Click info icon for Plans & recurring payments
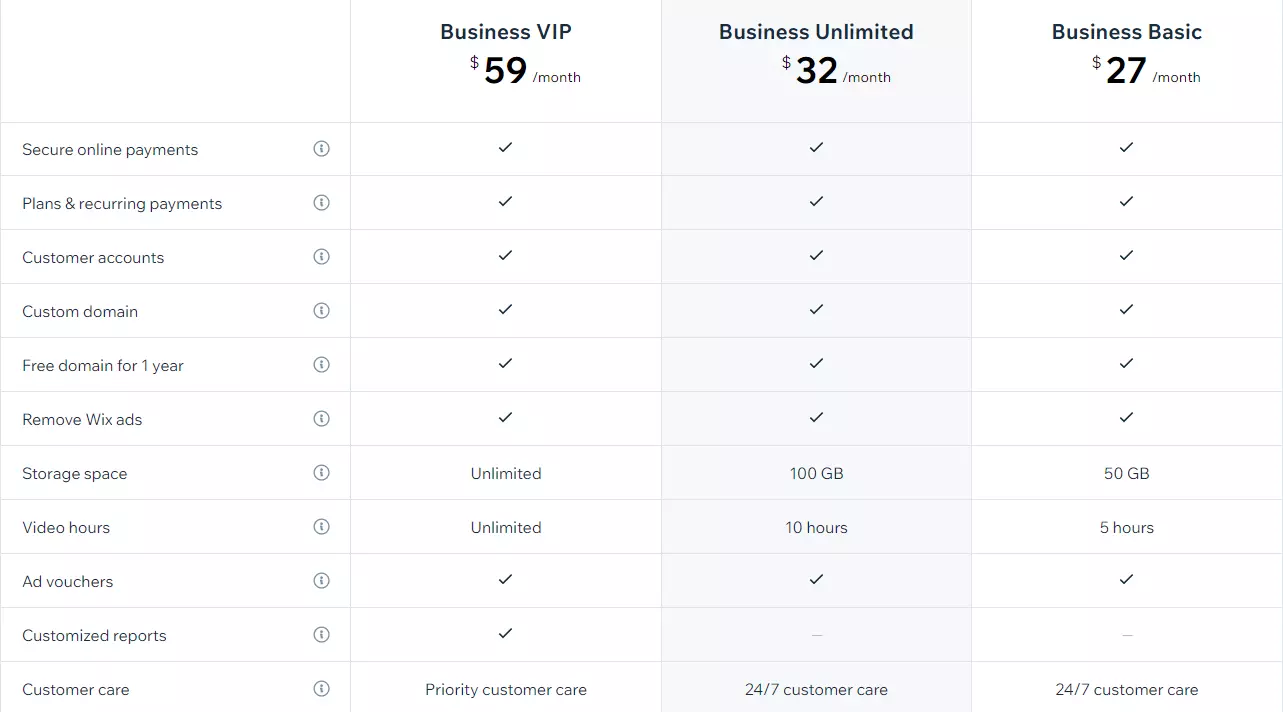The width and height of the screenshot is (1283, 712). tap(321, 203)
